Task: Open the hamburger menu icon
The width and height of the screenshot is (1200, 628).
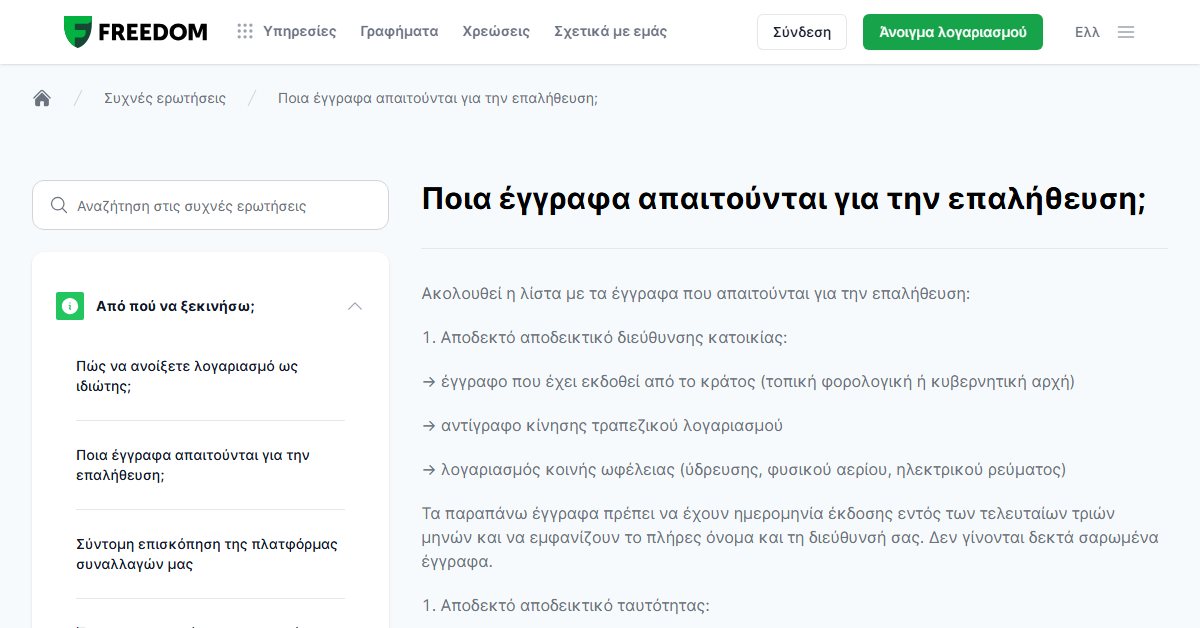Action: (1126, 32)
